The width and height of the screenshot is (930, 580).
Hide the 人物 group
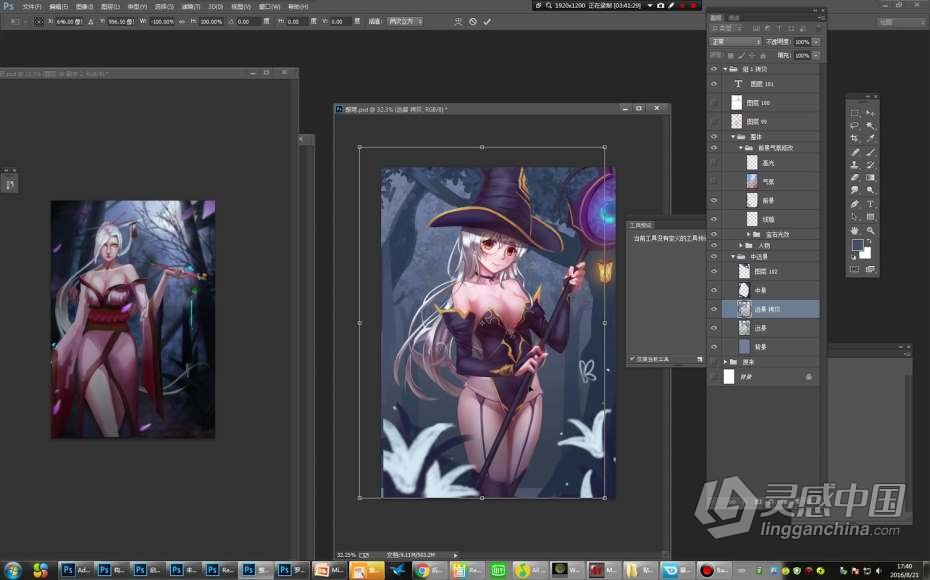pos(714,245)
